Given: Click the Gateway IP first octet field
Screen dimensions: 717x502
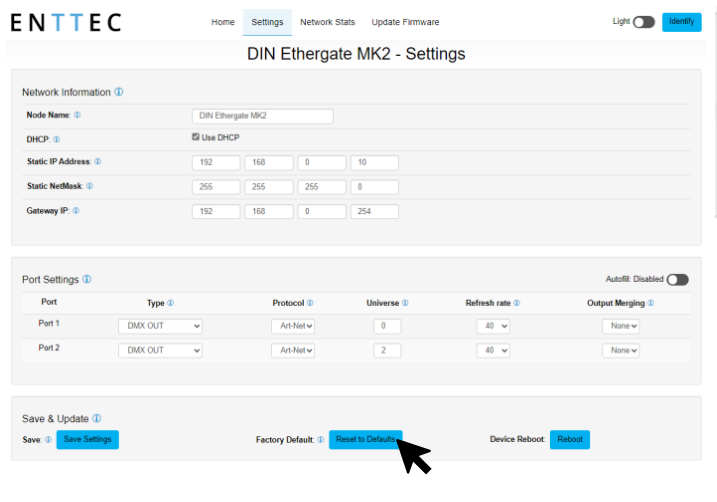Looking at the screenshot, I should coord(216,211).
